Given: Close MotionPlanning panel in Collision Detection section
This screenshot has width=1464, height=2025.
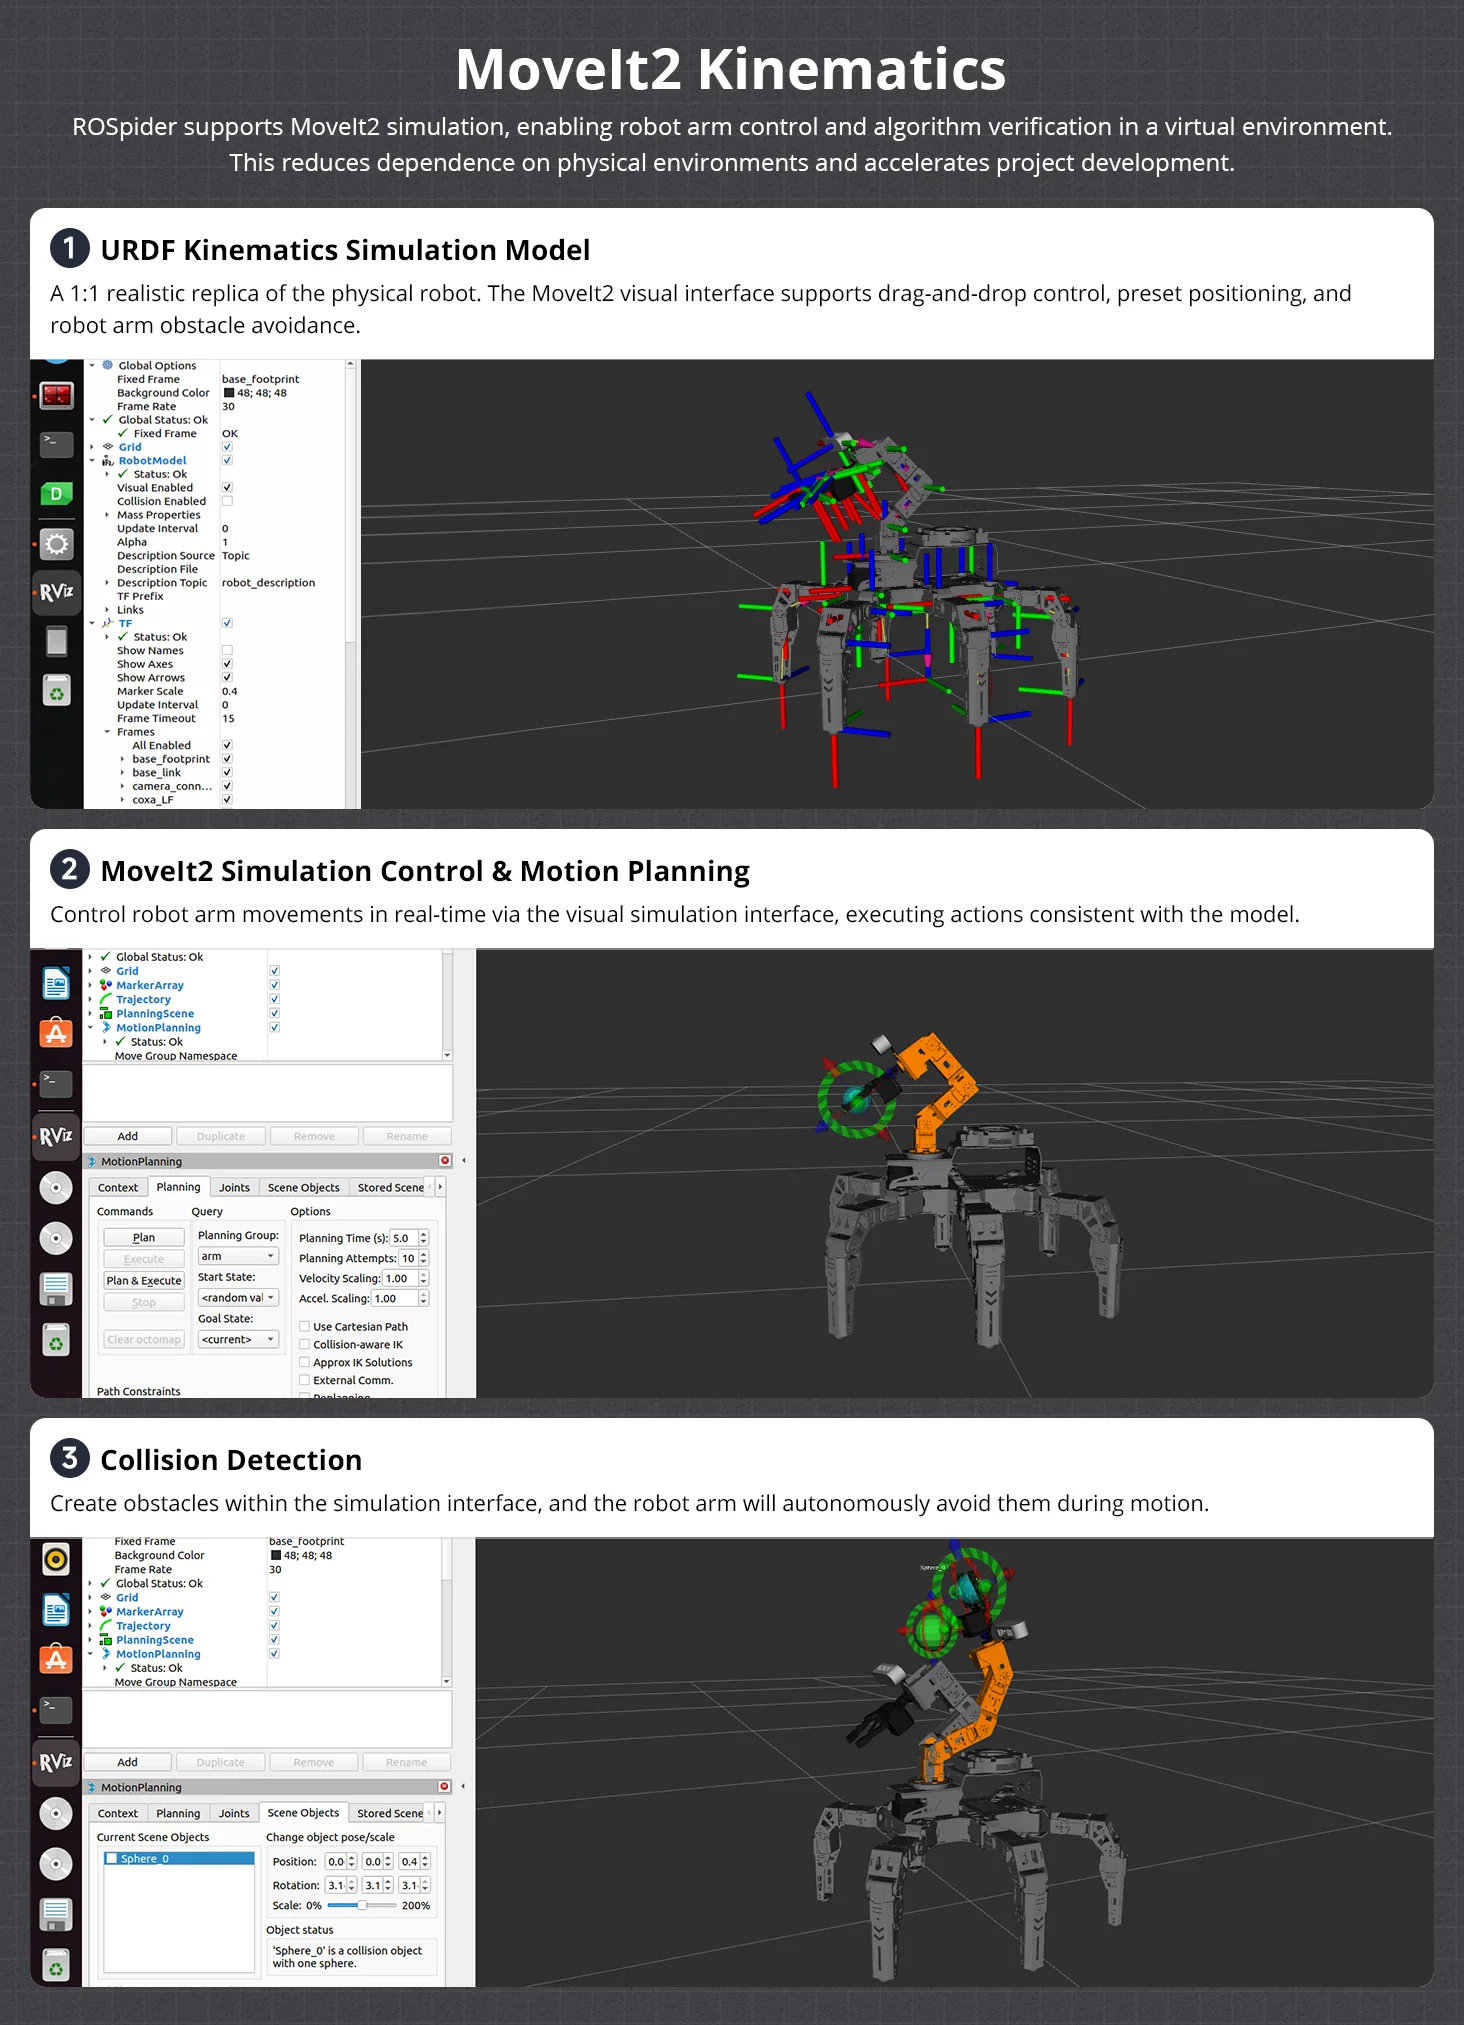Looking at the screenshot, I should pos(445,1786).
